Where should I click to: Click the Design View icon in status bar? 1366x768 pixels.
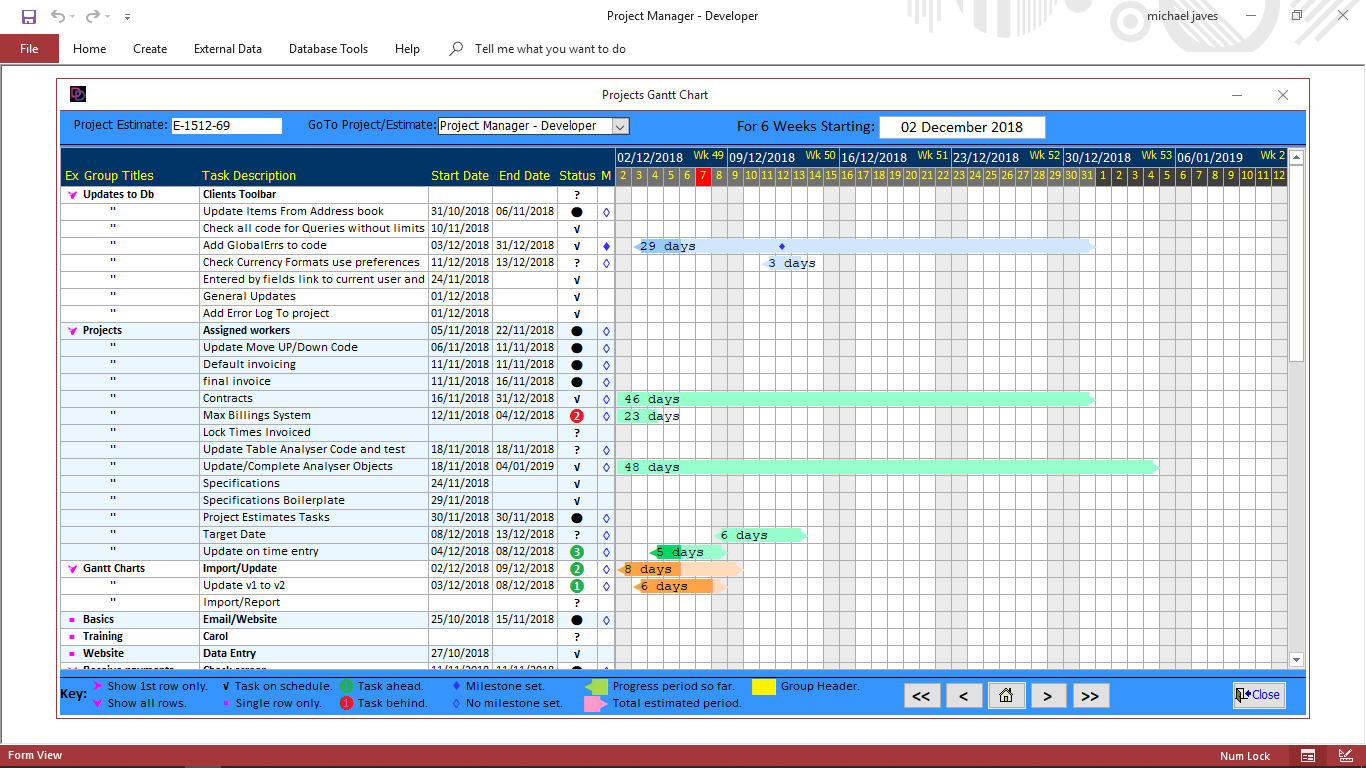pos(1343,756)
